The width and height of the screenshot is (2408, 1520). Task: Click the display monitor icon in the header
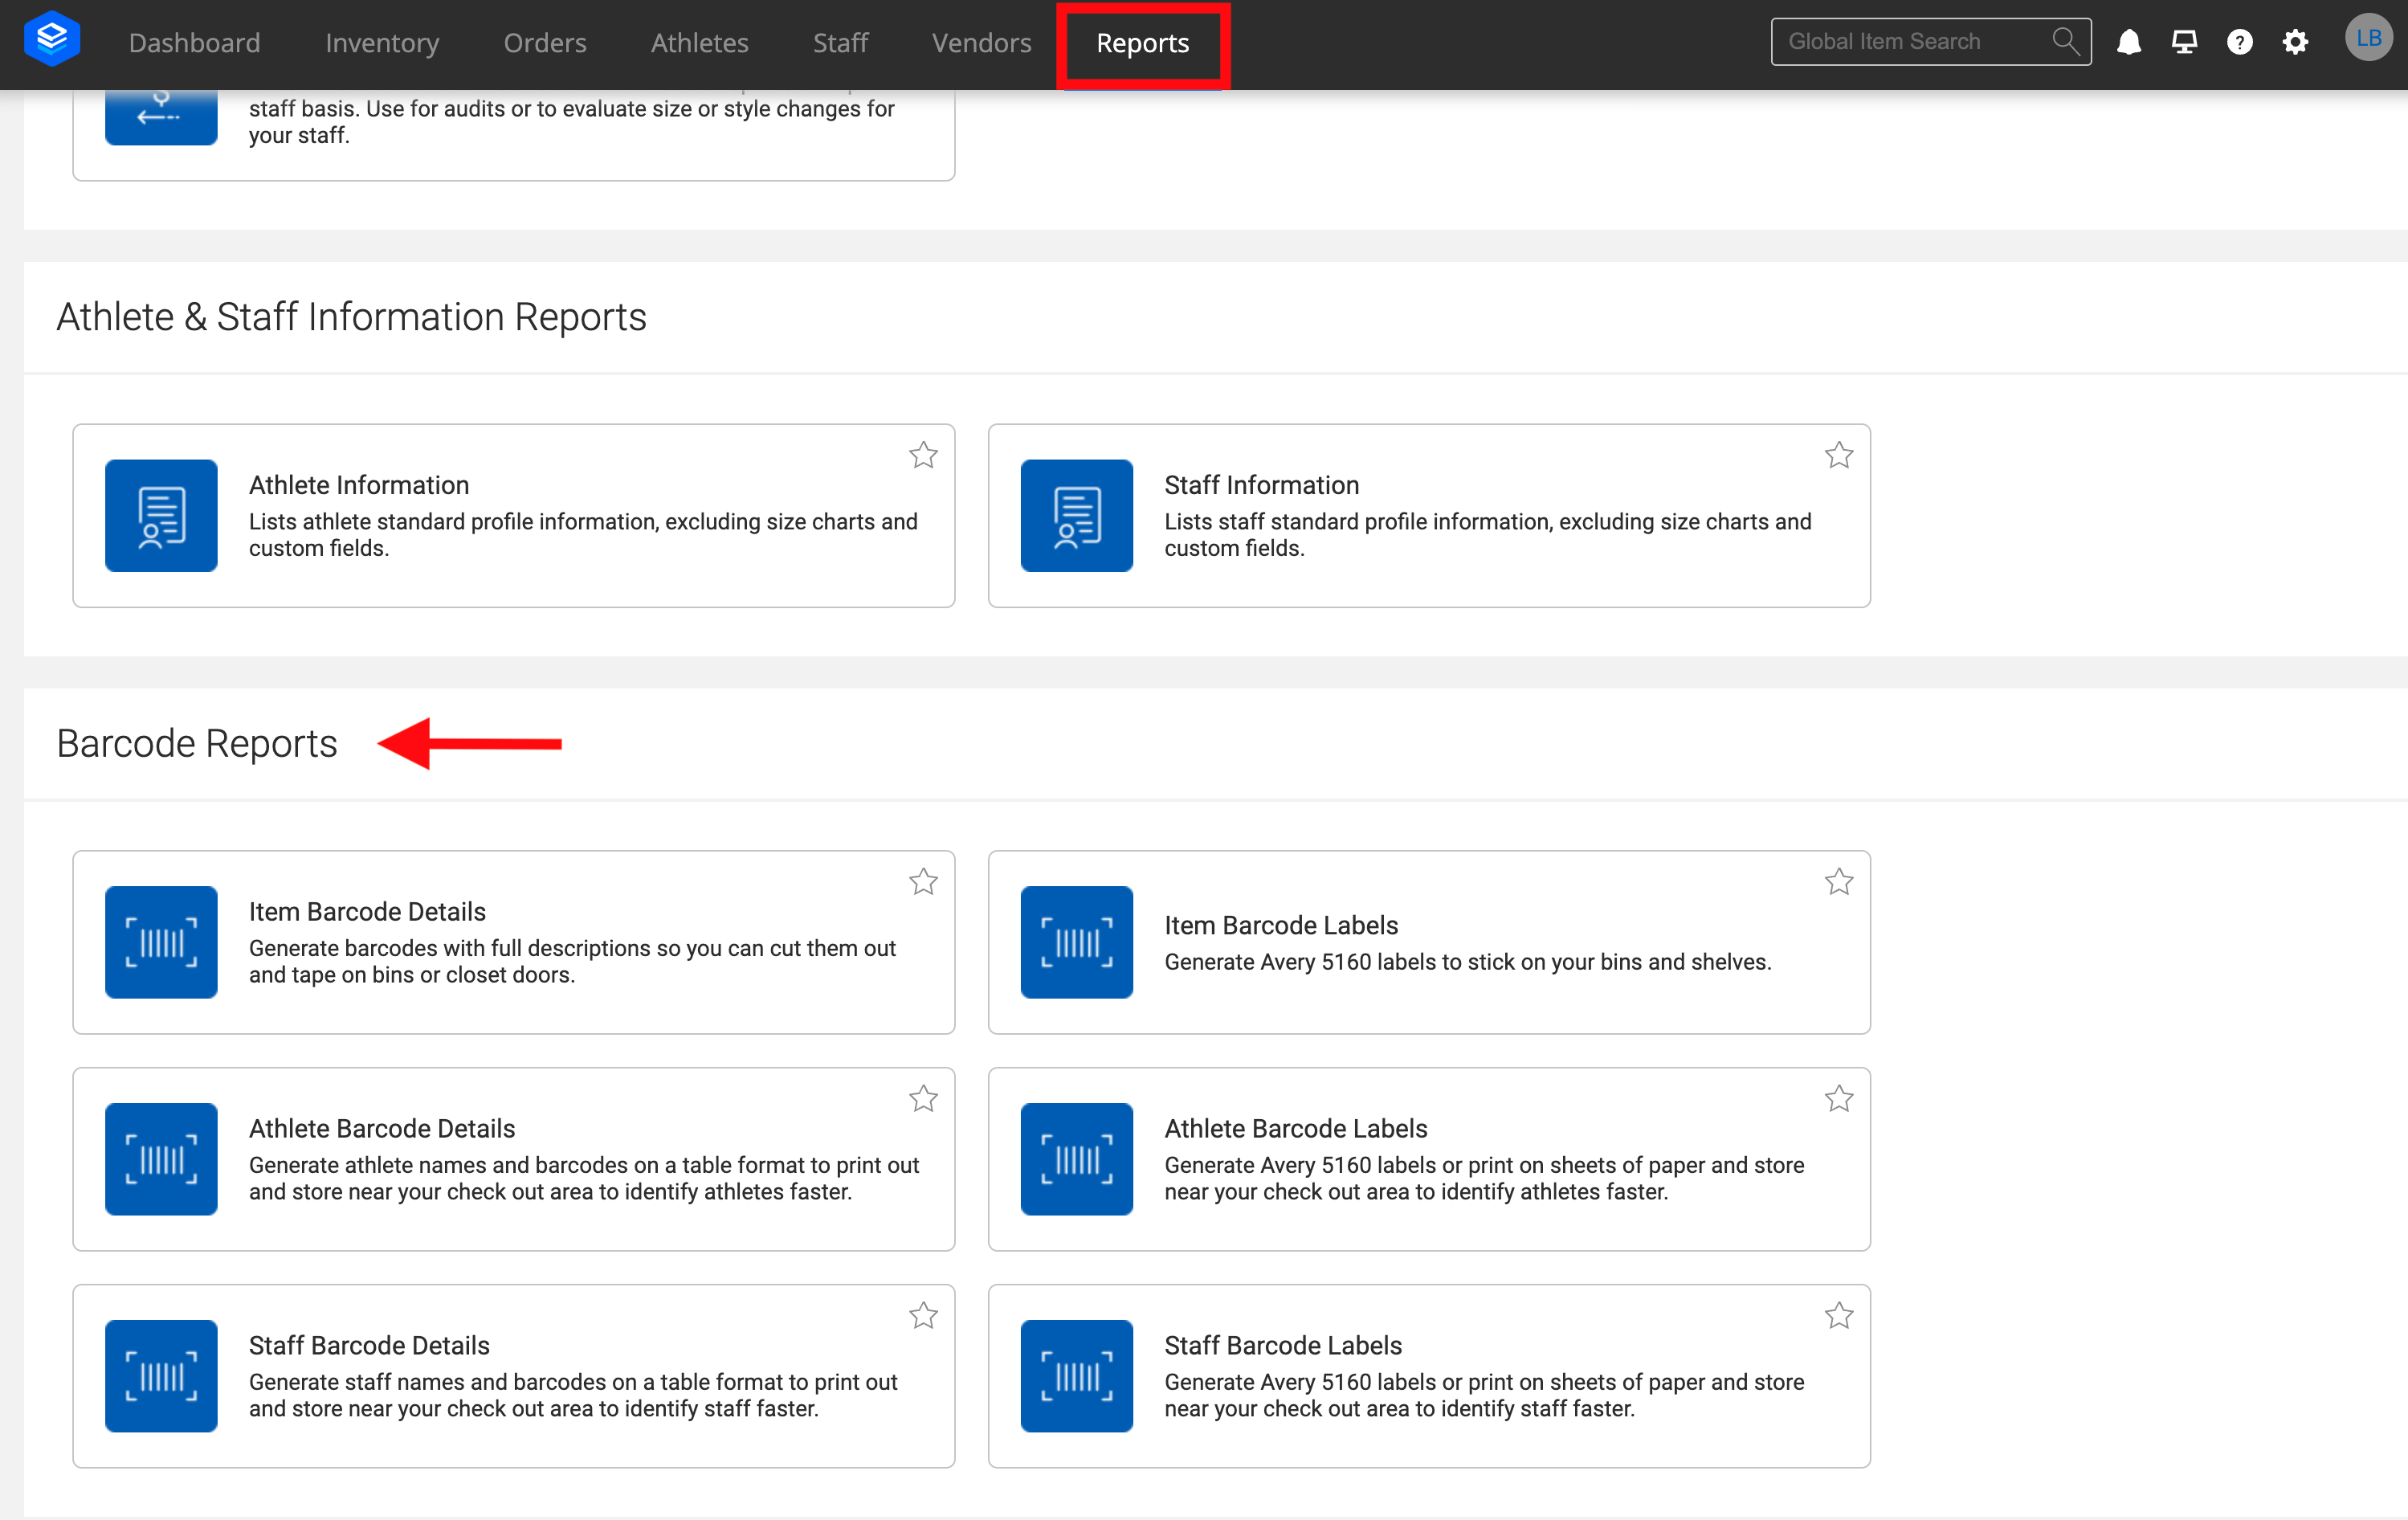pyautogui.click(x=2184, y=41)
